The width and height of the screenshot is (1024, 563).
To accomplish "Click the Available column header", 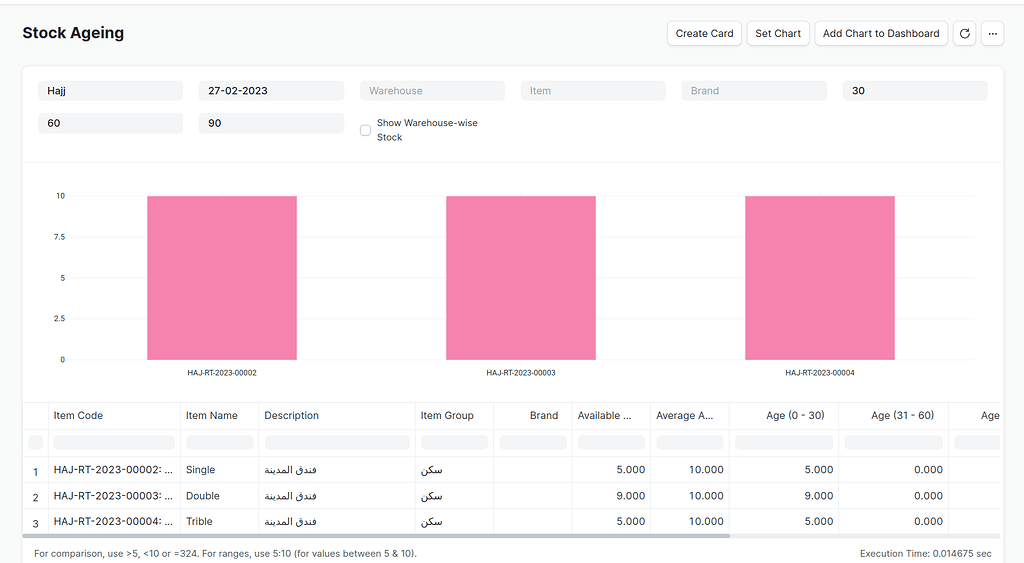I will (611, 415).
